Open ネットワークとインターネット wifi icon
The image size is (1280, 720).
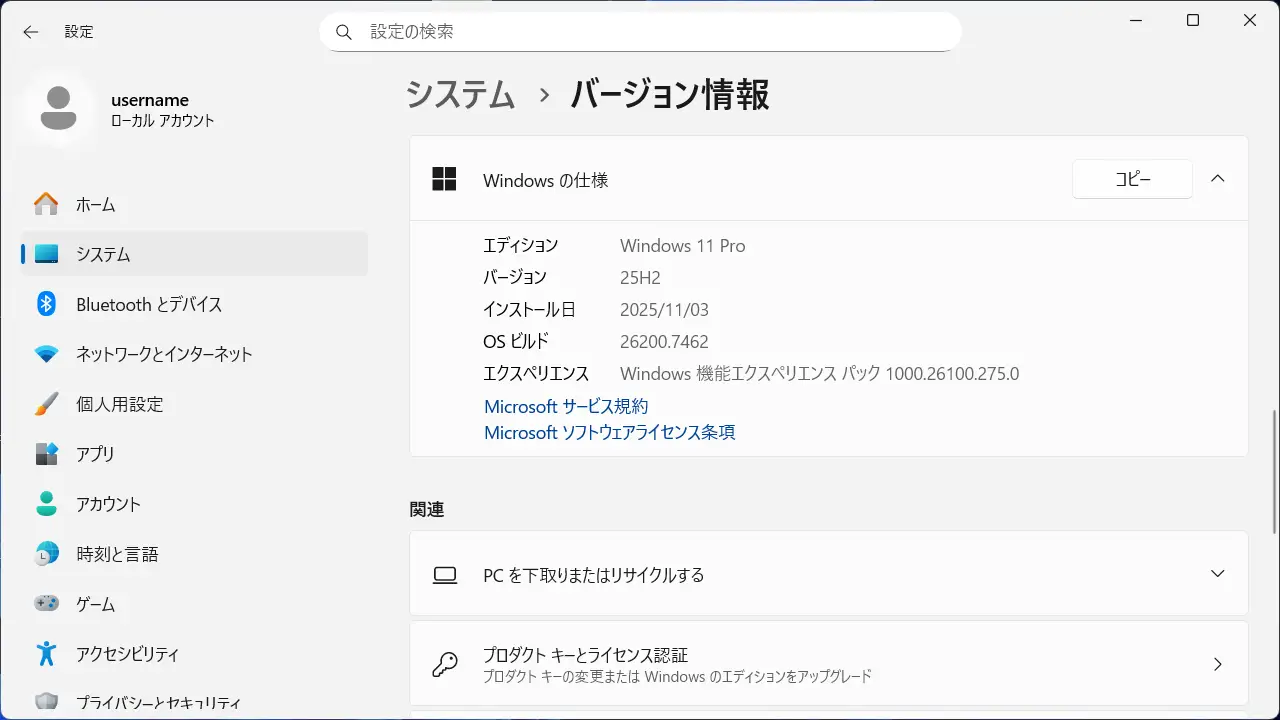pos(46,354)
